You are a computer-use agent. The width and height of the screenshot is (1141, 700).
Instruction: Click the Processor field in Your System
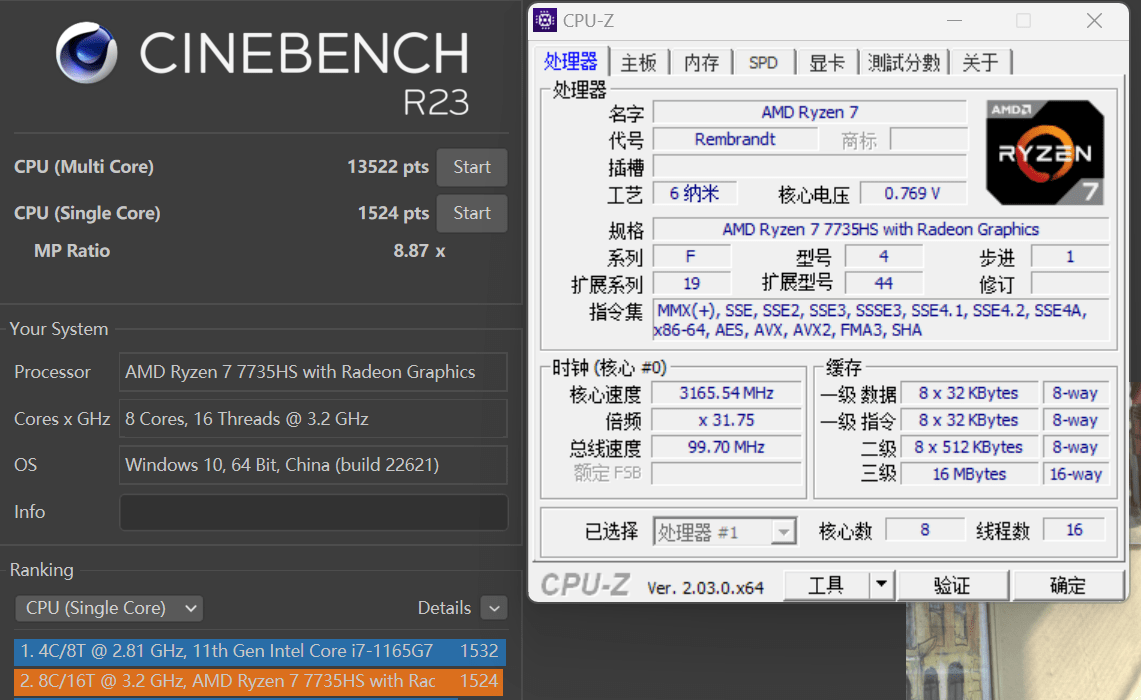pos(314,372)
